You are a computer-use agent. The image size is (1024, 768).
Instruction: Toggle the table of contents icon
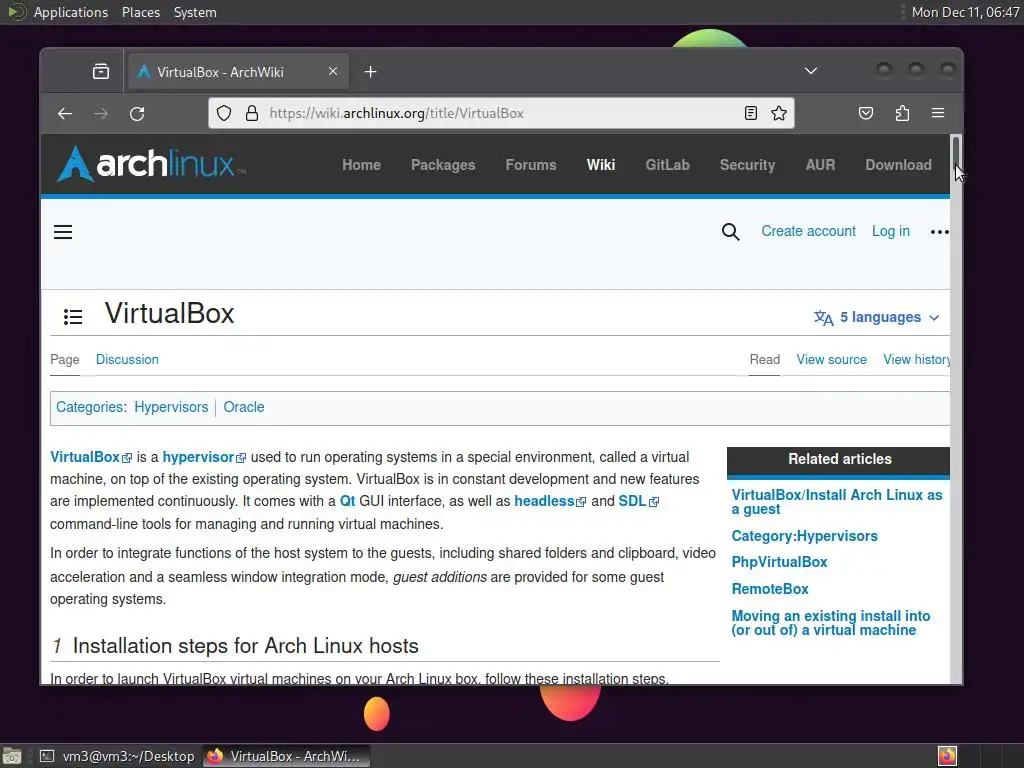coord(72,317)
